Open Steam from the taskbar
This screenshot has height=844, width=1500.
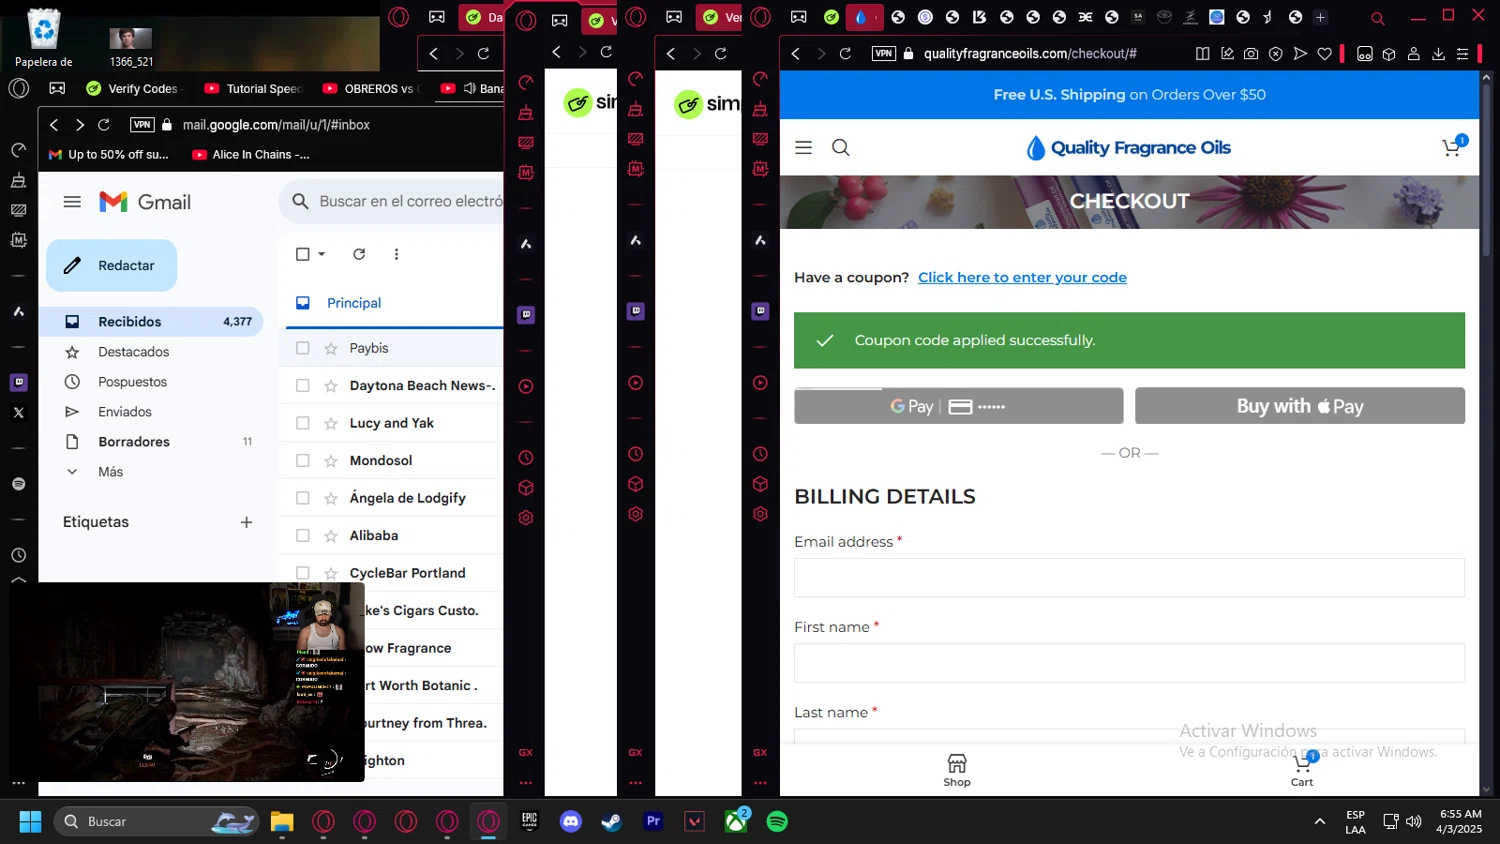611,822
